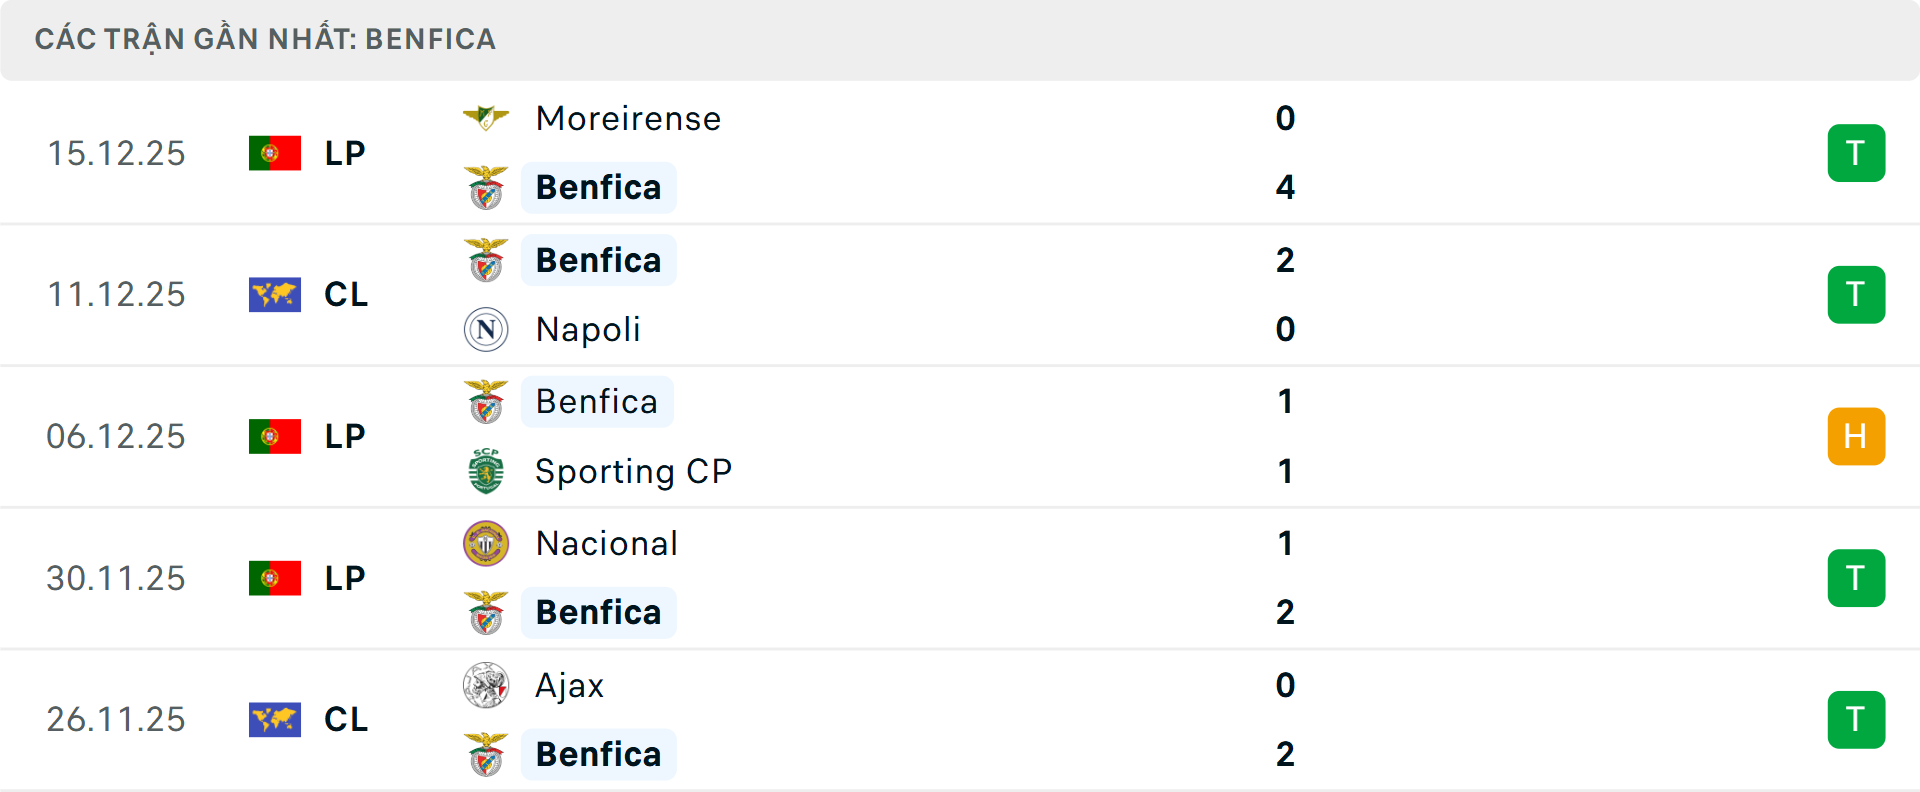Click the highlighted Benfica team name link
Viewport: 1920px width, 792px height.
pos(598,187)
